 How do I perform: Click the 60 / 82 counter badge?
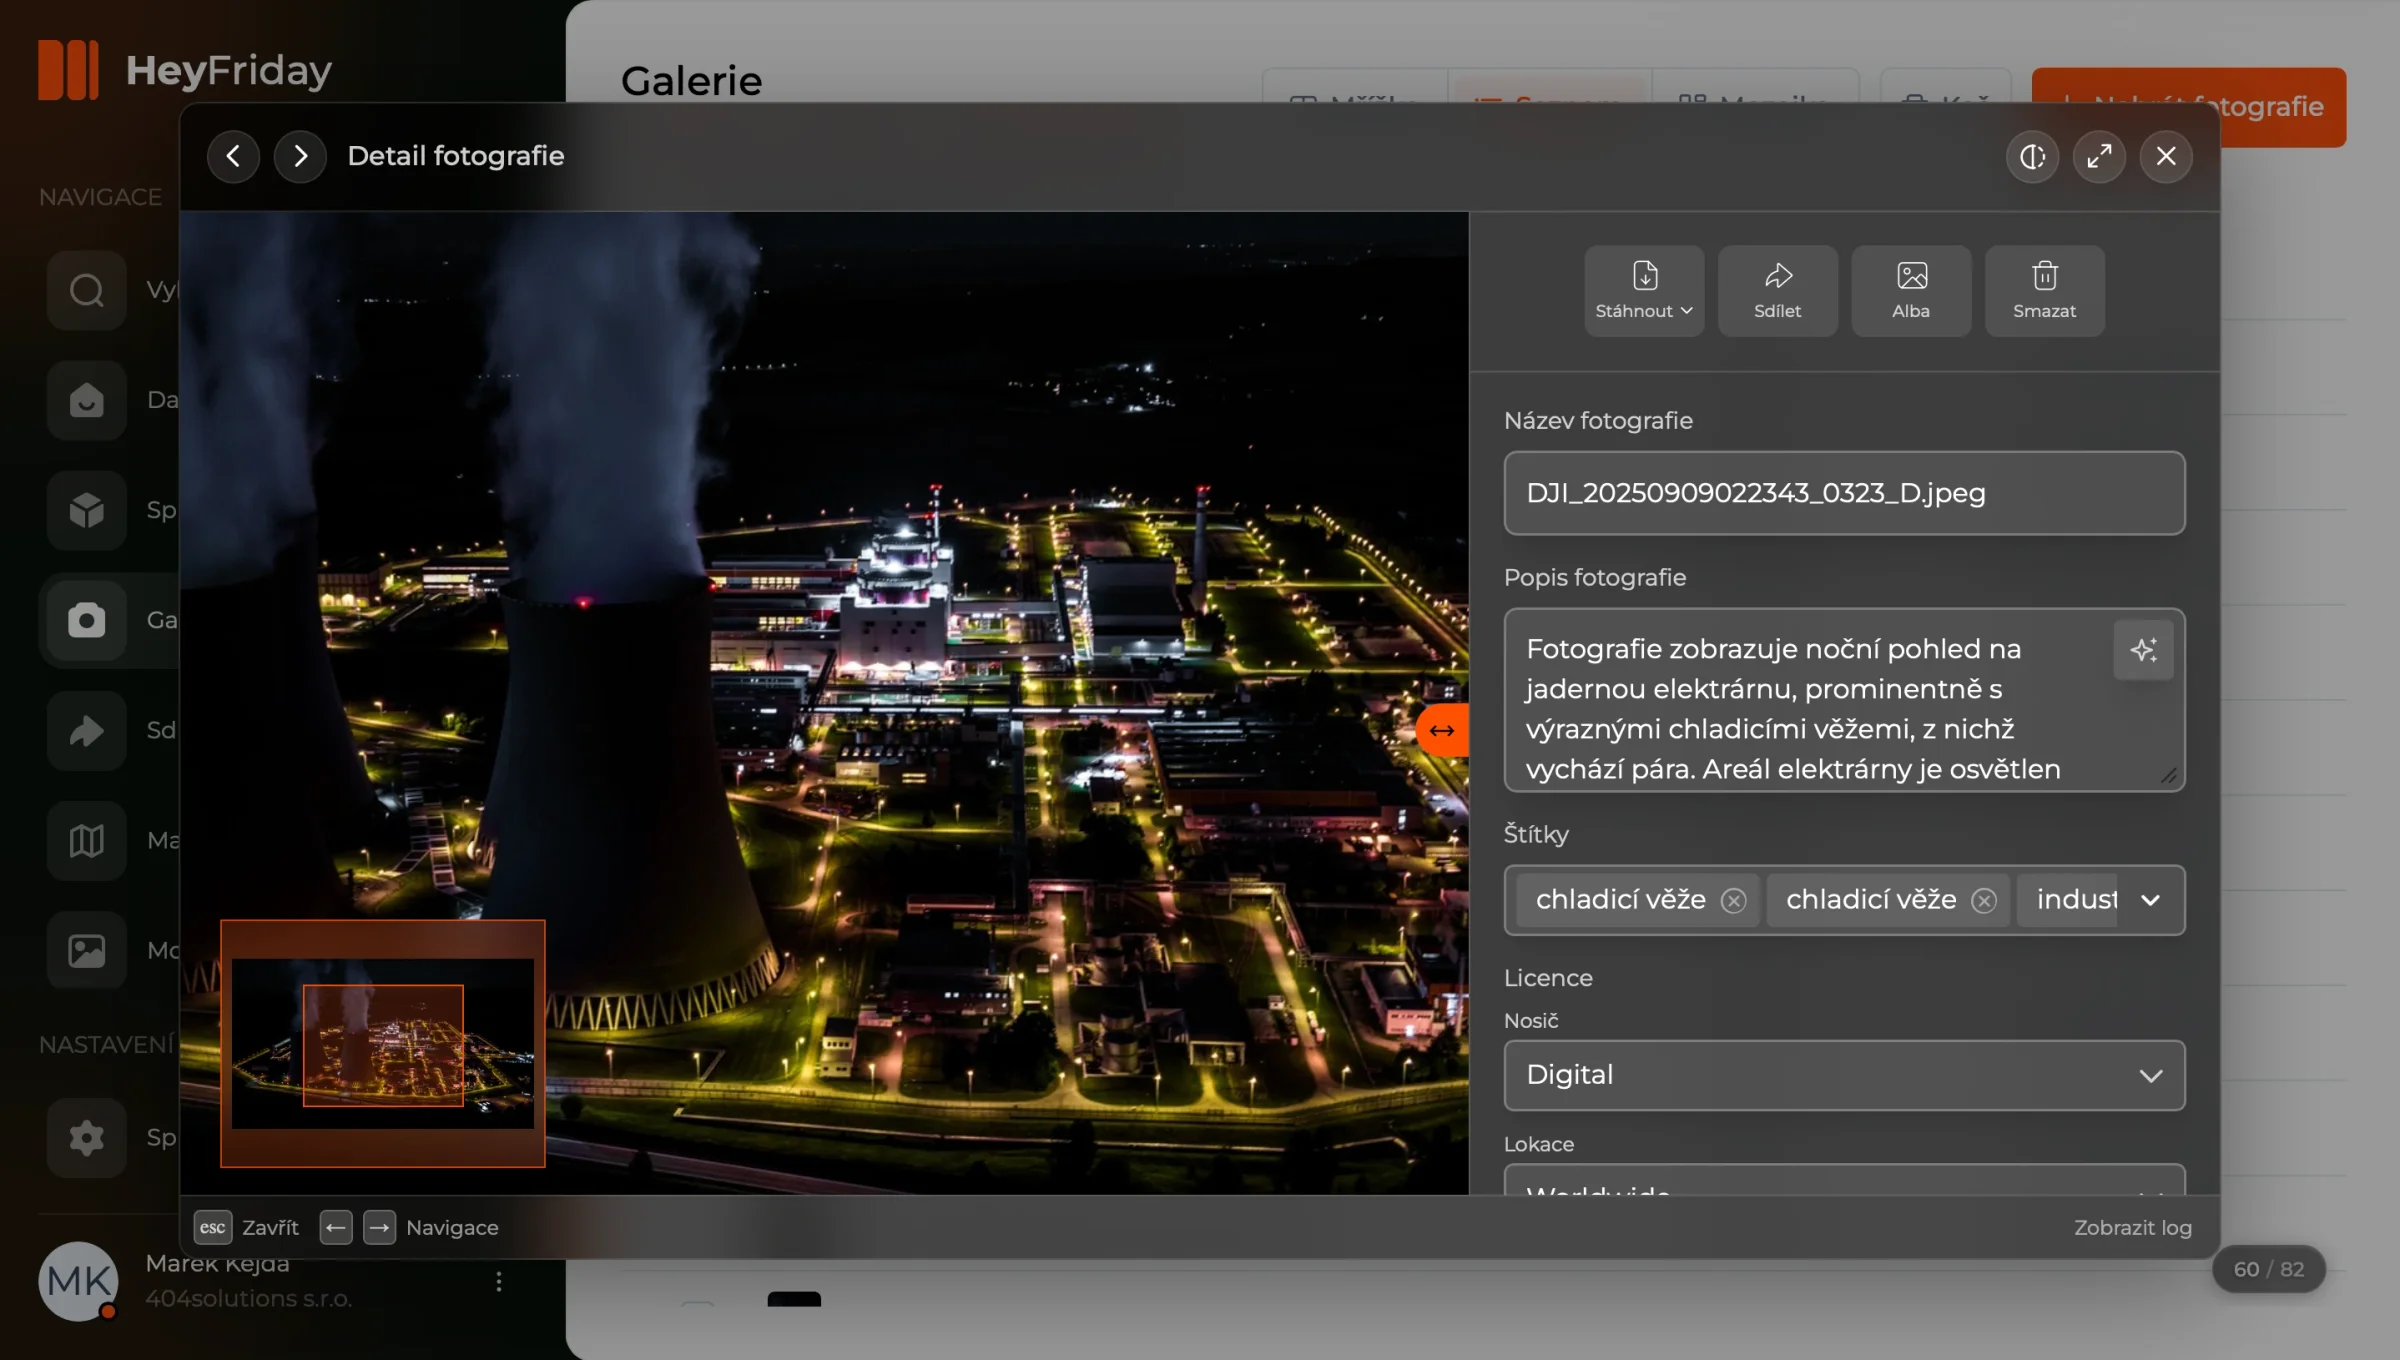click(x=2268, y=1269)
